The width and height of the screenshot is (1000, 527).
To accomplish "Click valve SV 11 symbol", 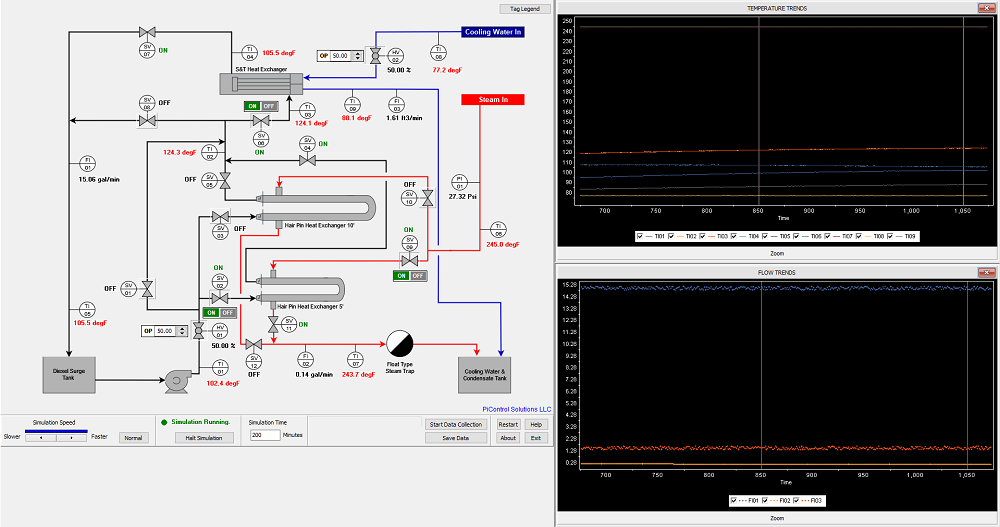I will point(273,324).
